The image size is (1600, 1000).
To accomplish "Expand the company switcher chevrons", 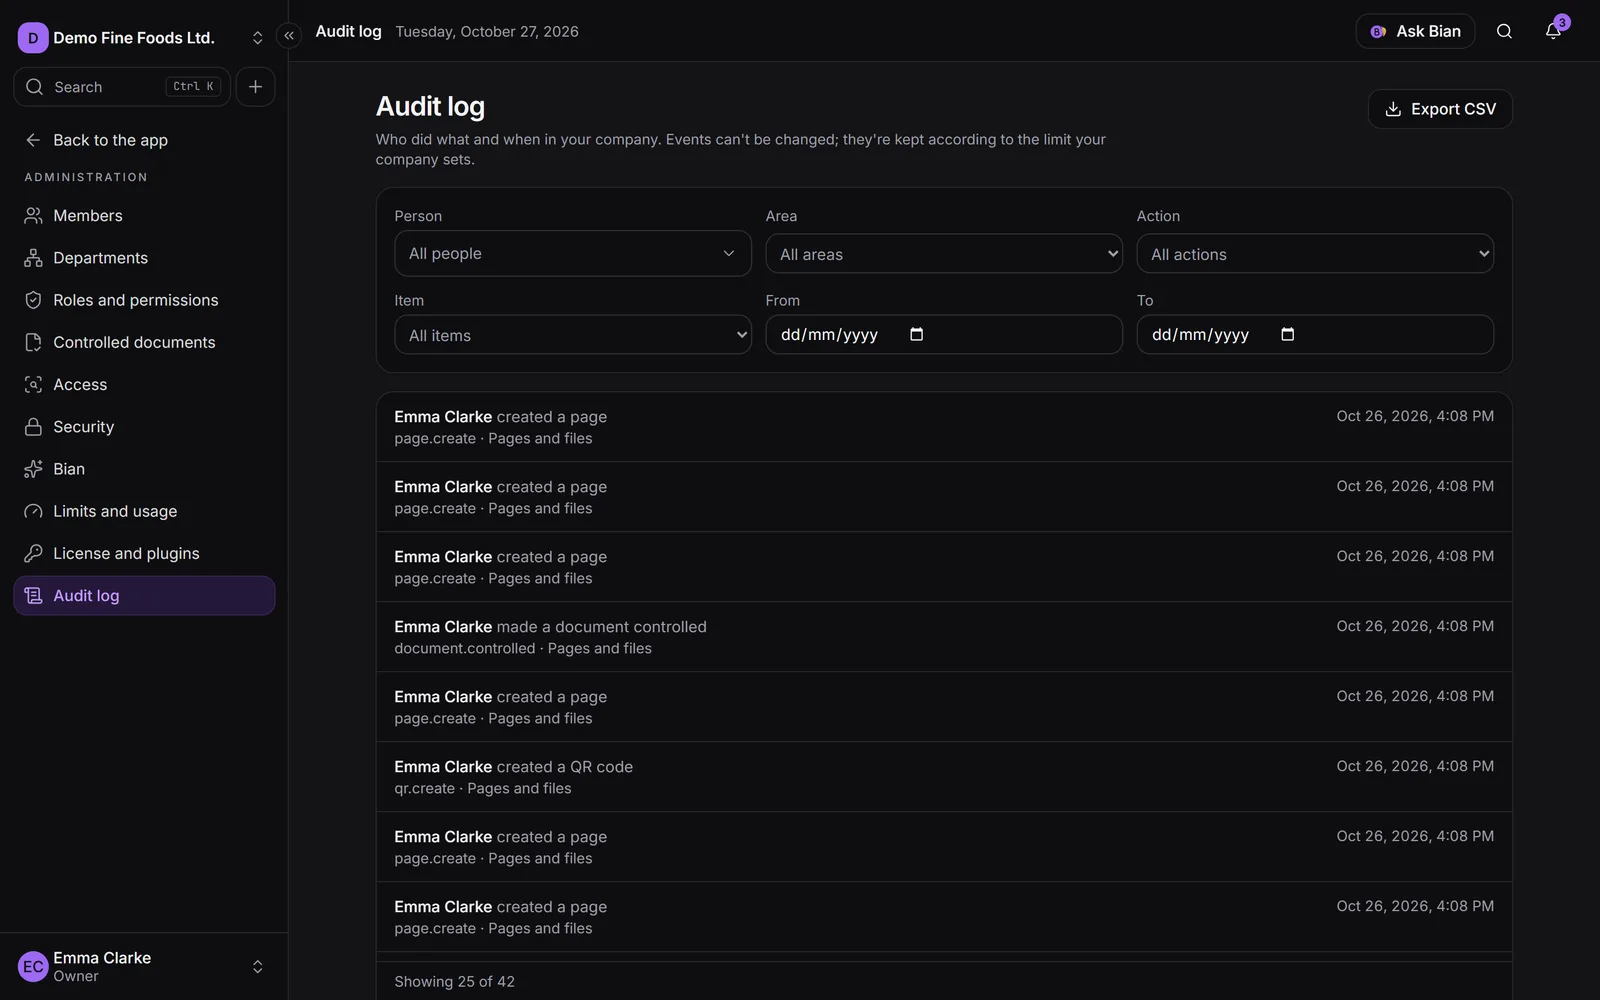I will [257, 38].
